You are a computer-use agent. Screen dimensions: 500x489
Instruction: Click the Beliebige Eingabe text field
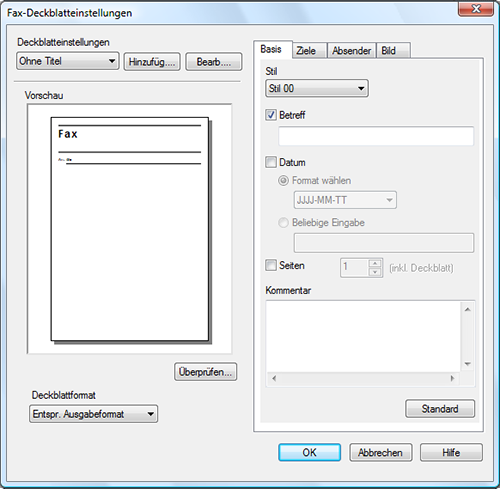coord(384,243)
